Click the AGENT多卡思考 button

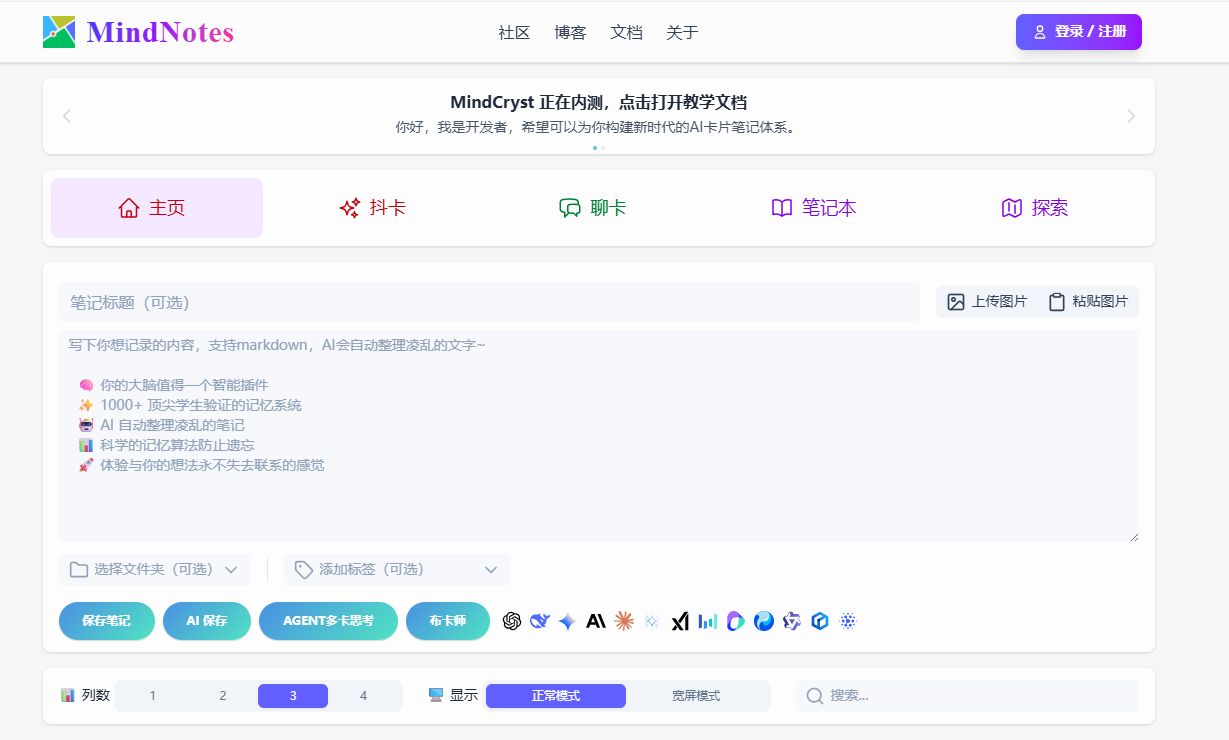(x=328, y=621)
